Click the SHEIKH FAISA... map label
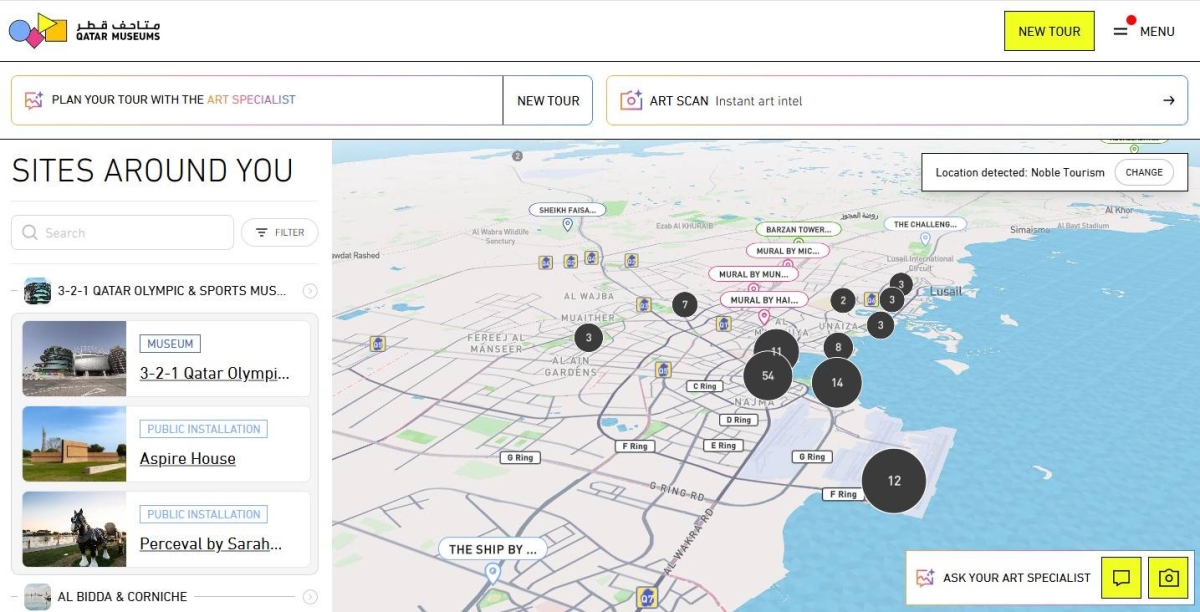The image size is (1200, 612). tap(568, 210)
